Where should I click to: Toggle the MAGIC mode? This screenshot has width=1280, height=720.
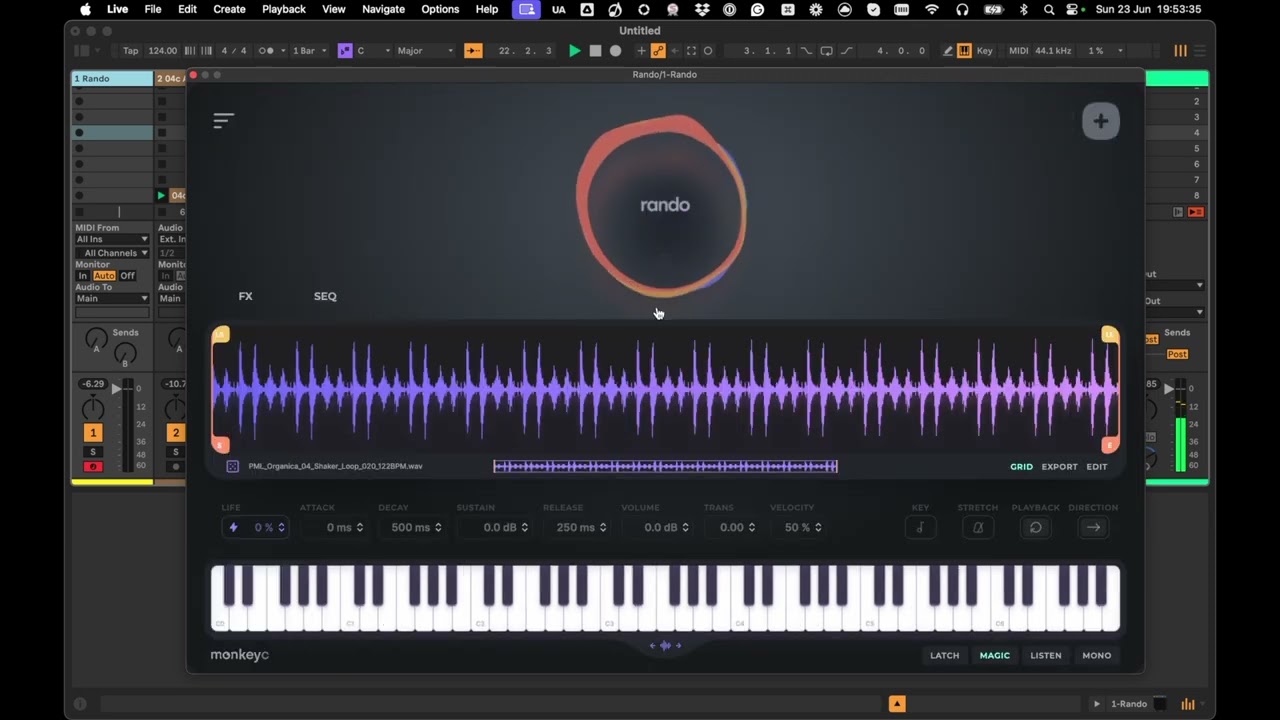pos(994,655)
